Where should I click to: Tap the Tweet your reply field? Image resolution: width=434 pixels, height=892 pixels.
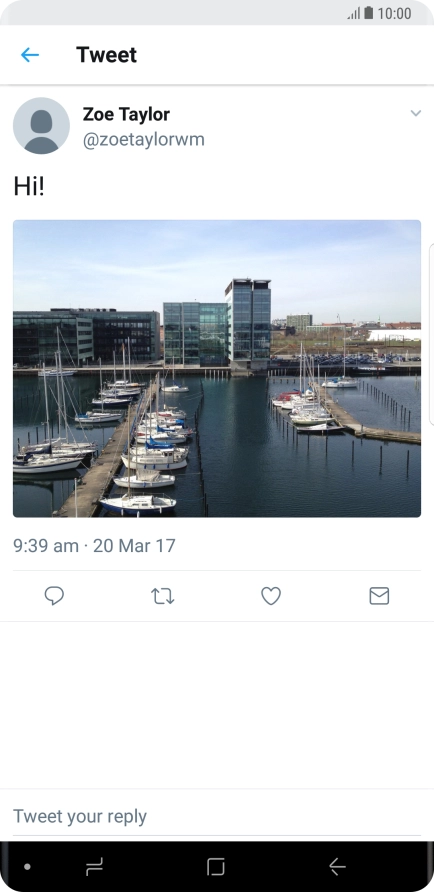217,816
